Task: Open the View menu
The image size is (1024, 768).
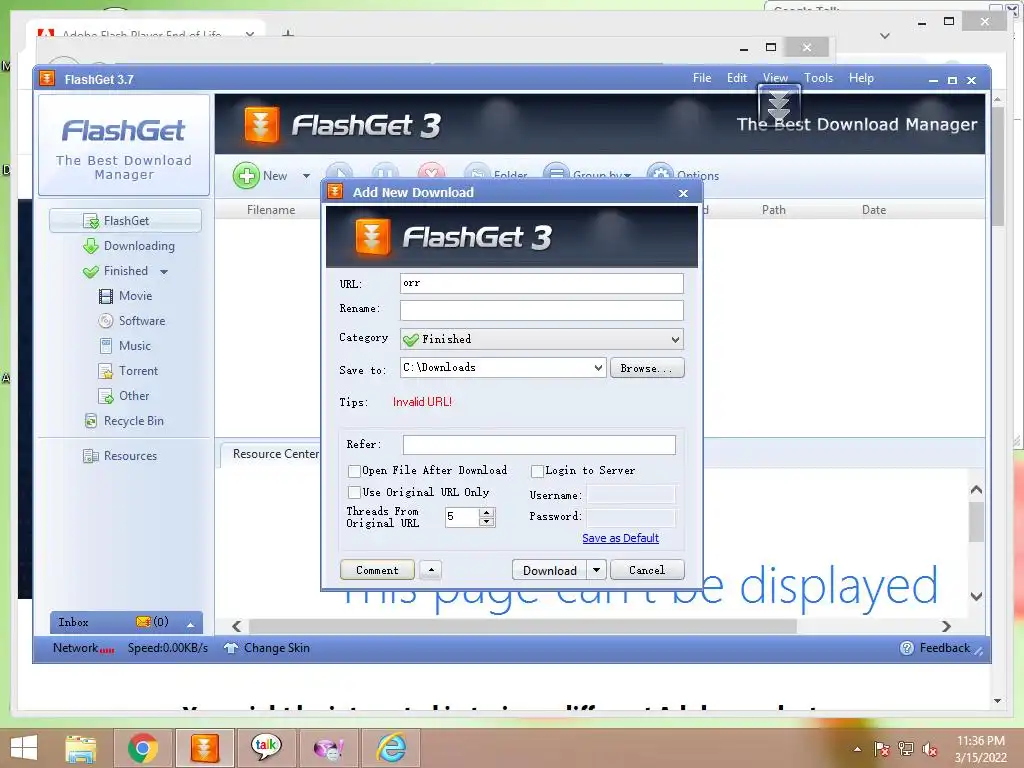Action: (x=775, y=78)
